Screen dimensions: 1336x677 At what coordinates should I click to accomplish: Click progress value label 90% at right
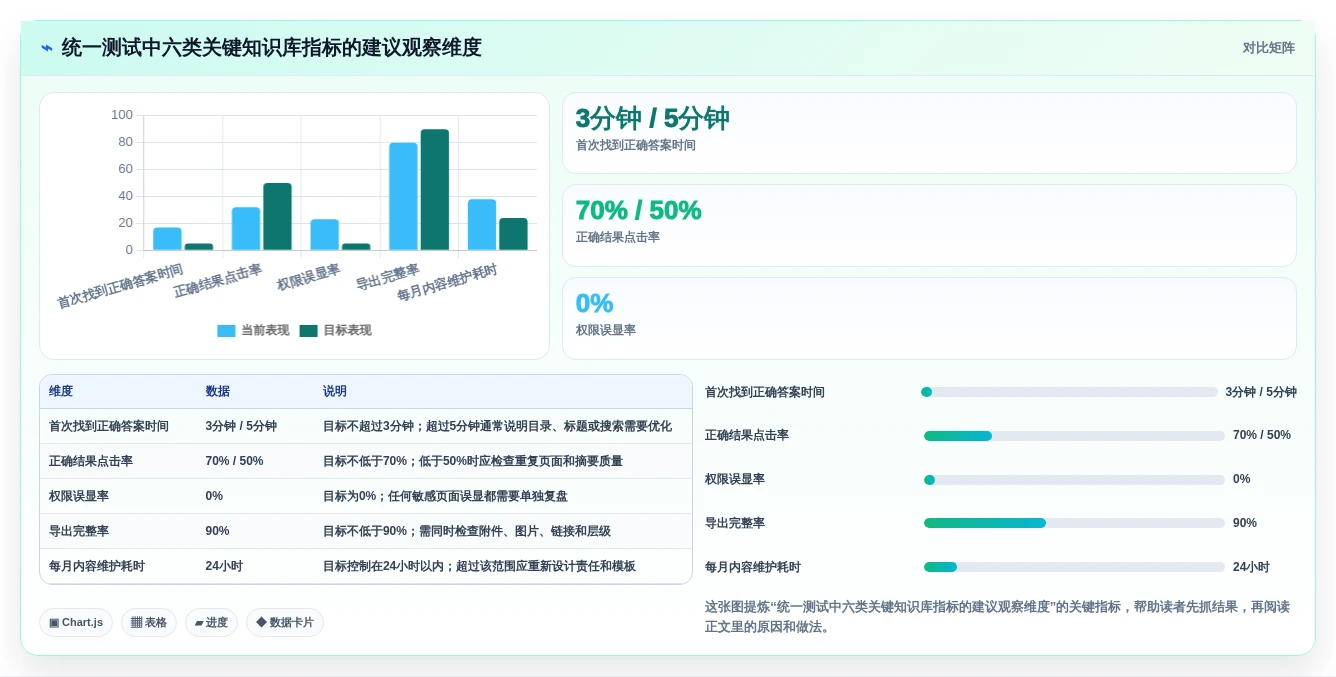pos(1245,523)
